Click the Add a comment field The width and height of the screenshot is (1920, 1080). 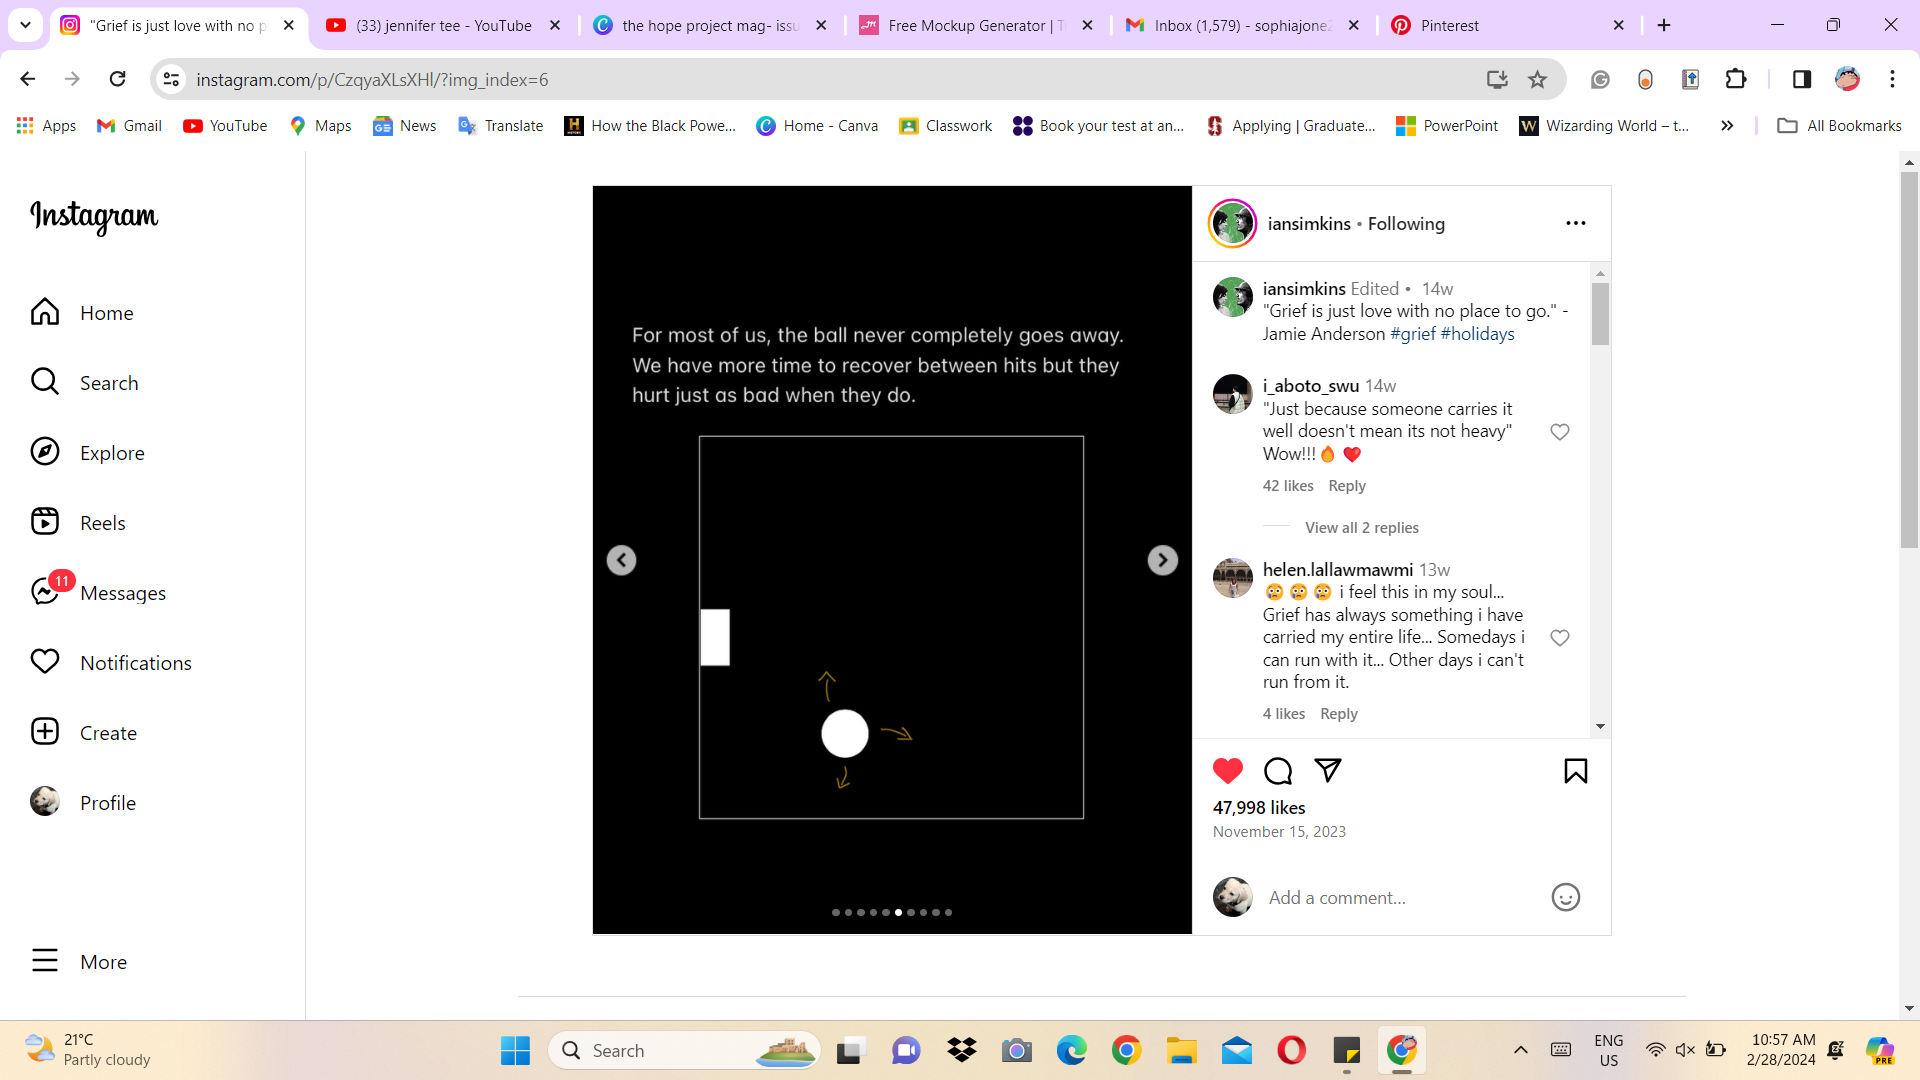pos(1400,897)
